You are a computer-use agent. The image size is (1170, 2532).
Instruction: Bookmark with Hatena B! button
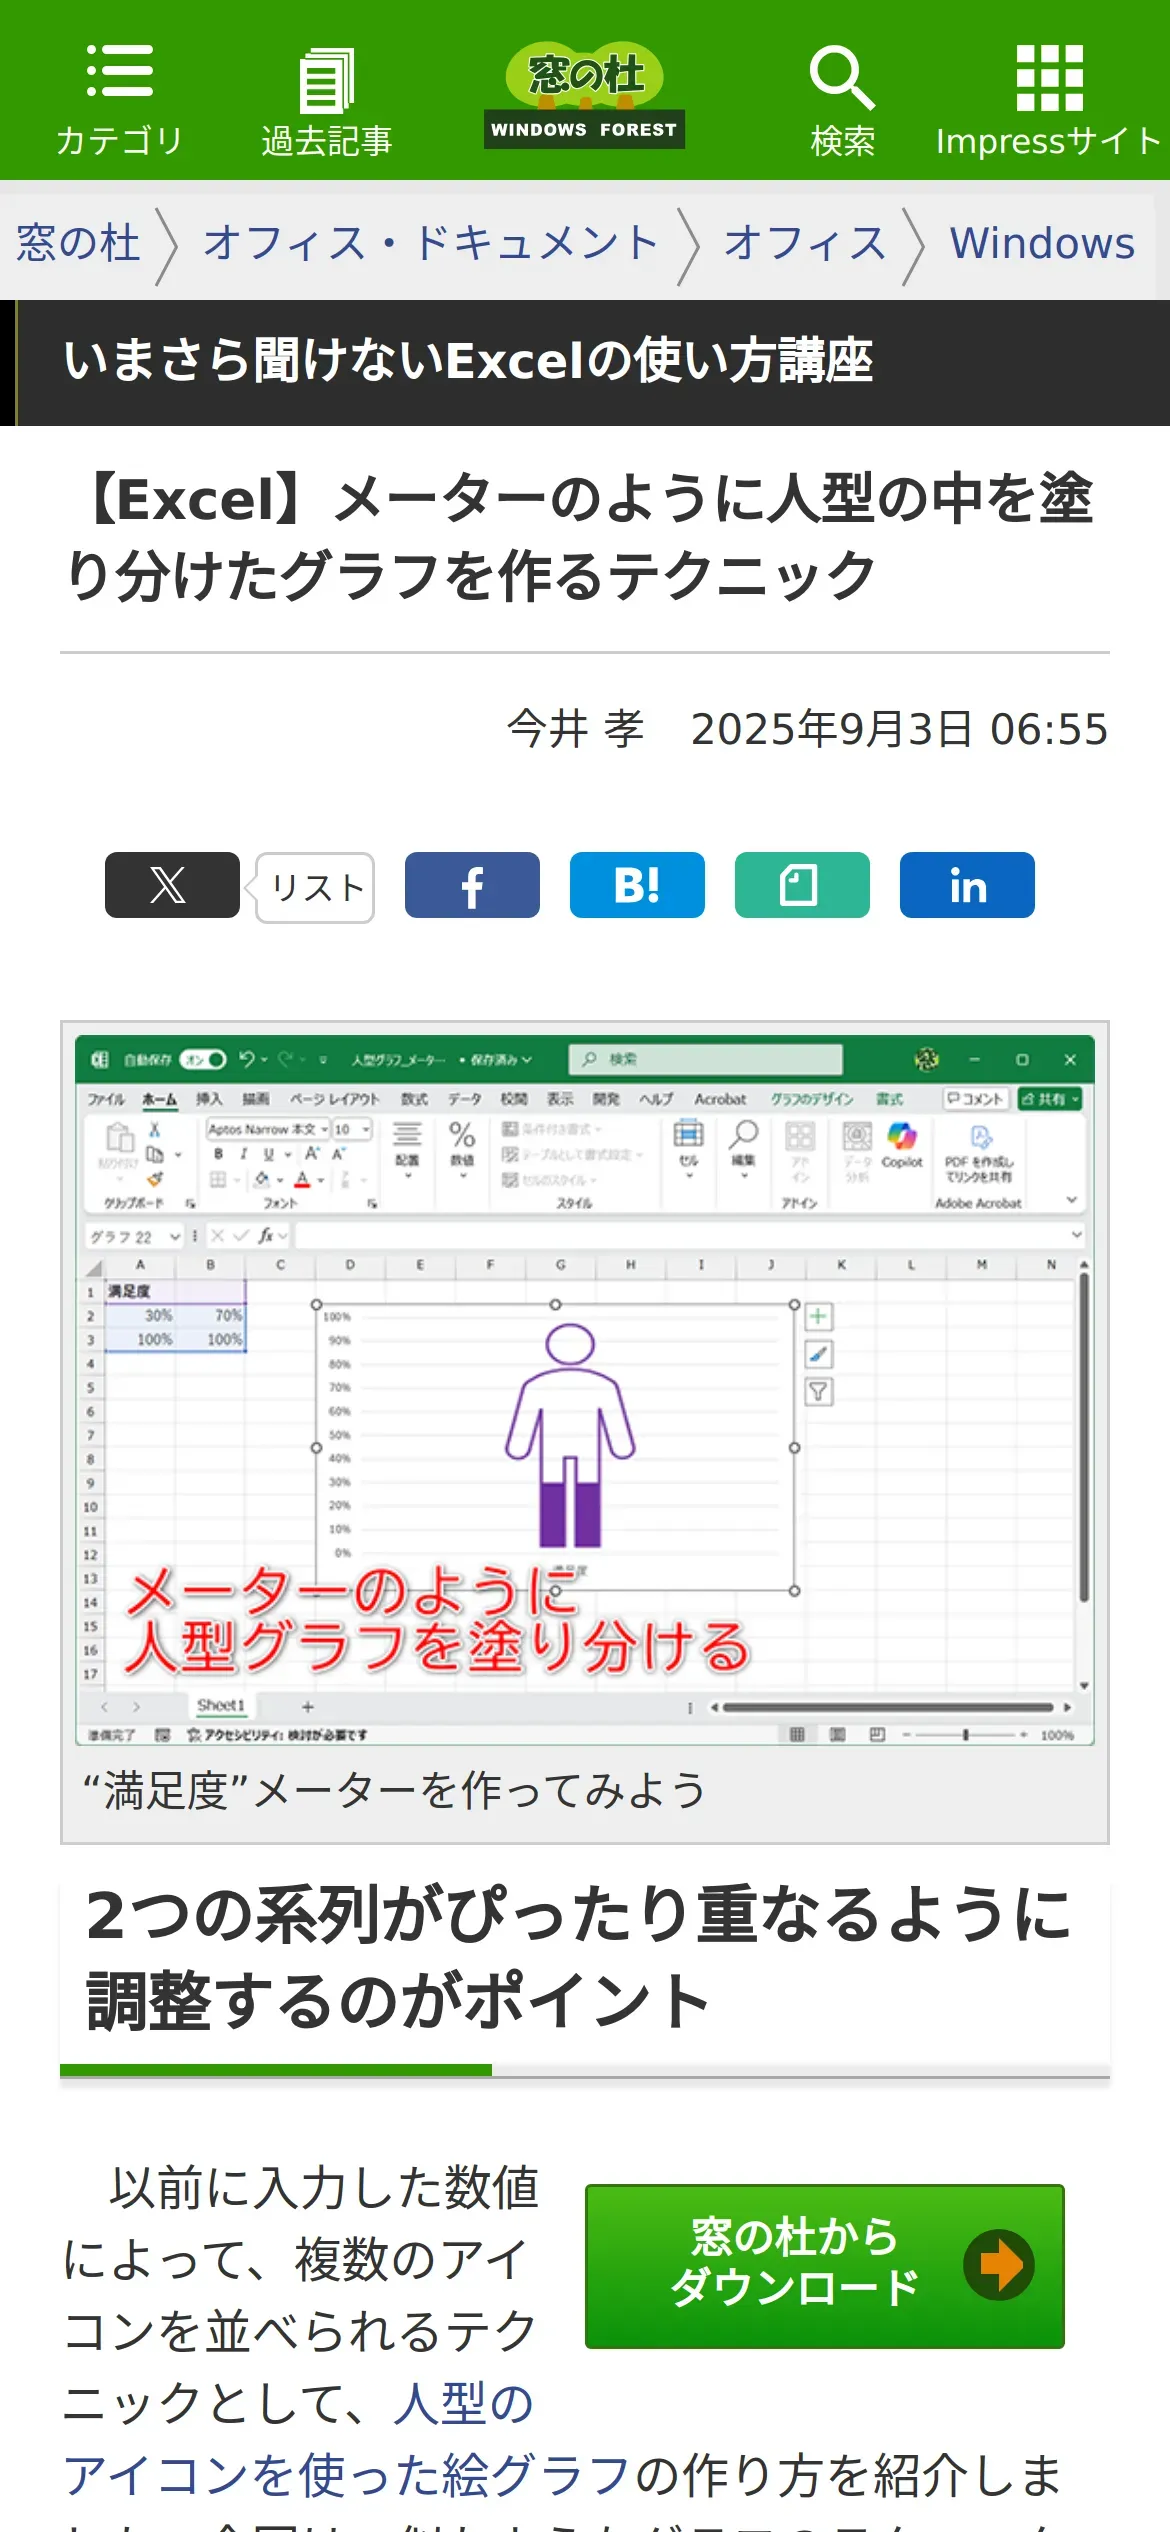(637, 885)
